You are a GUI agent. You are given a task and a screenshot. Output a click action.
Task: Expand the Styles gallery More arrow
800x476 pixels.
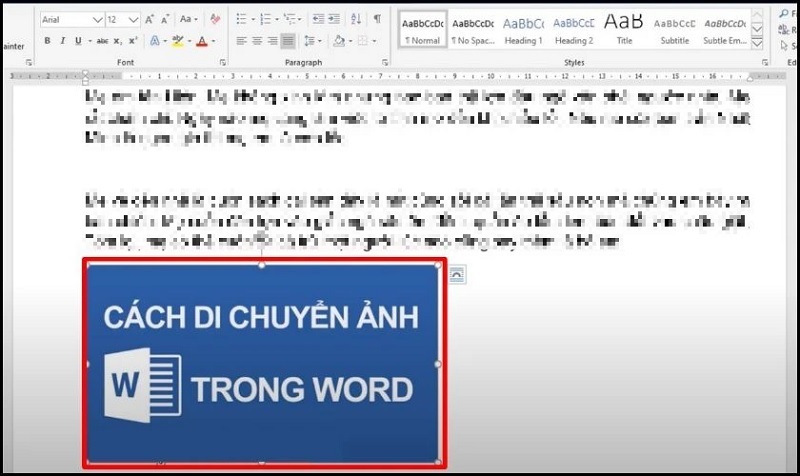coord(757,44)
